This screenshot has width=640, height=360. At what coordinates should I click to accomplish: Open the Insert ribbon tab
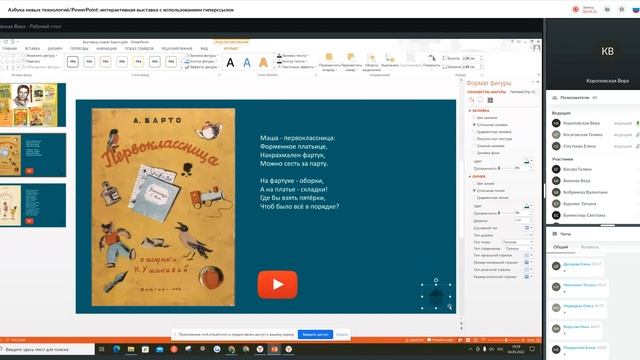(x=32, y=49)
